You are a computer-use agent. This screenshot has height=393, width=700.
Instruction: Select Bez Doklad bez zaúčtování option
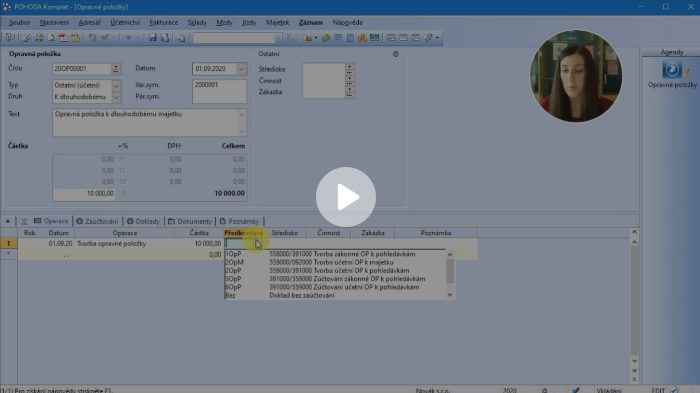pos(335,295)
